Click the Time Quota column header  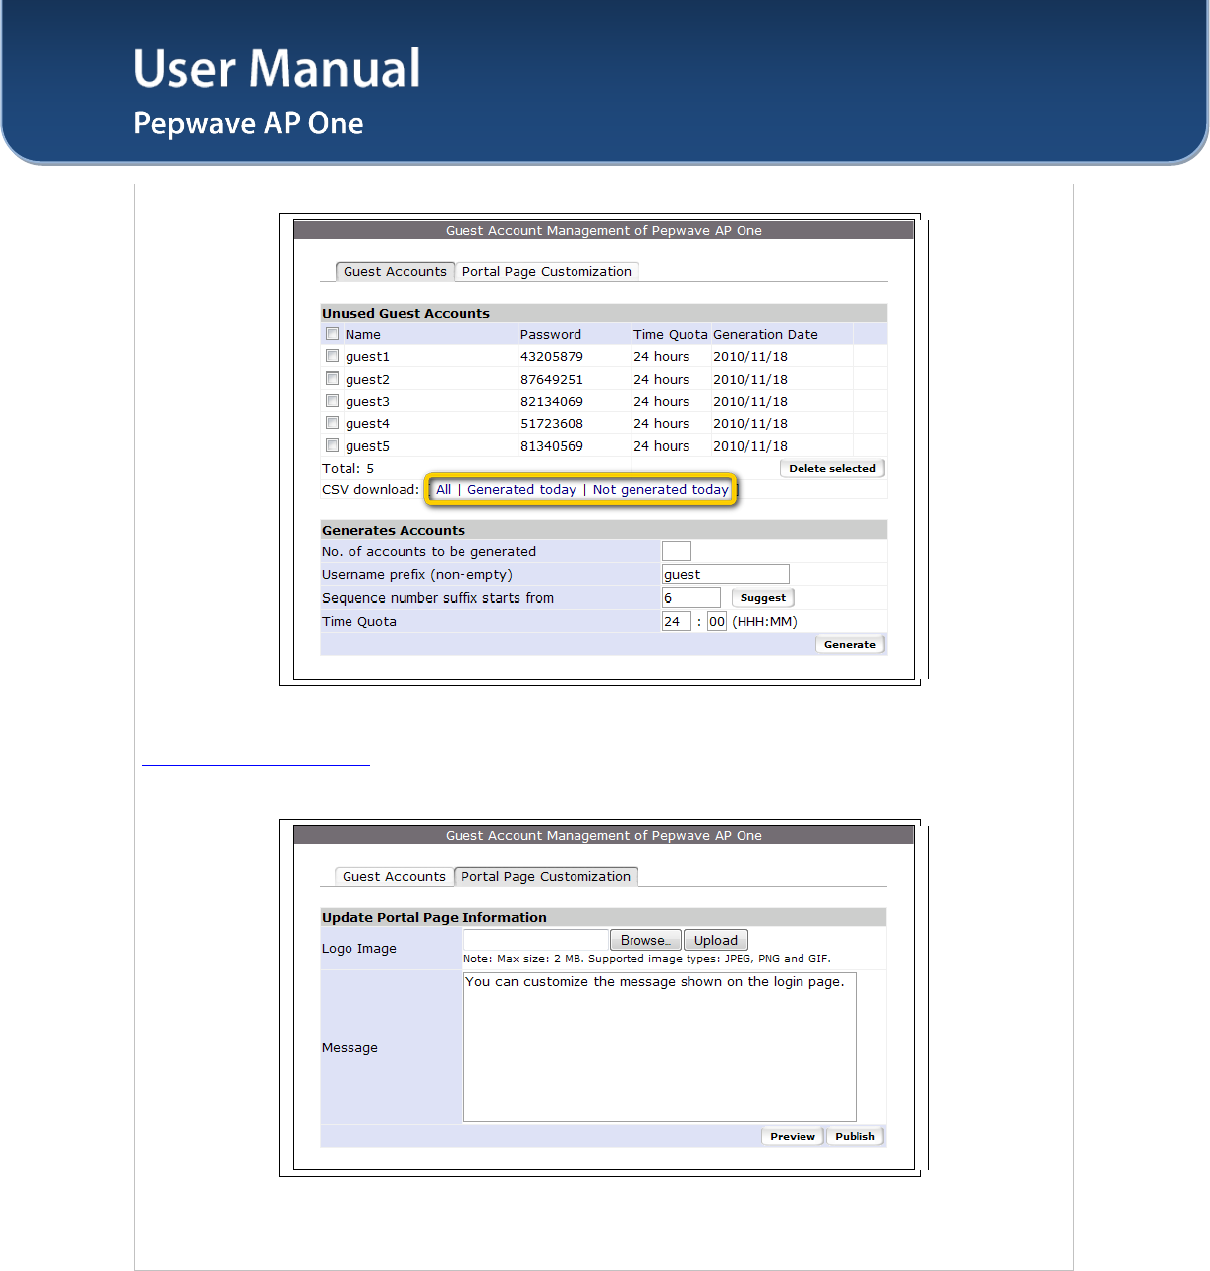coord(670,334)
